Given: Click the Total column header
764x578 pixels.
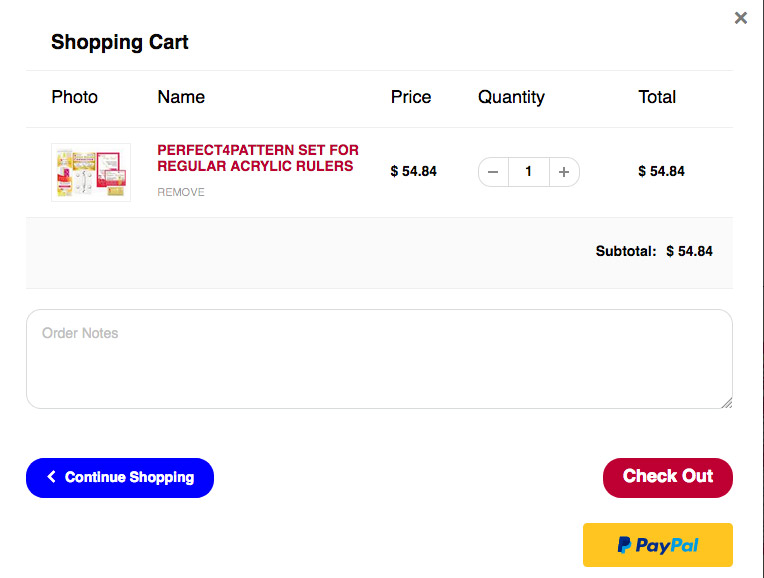Looking at the screenshot, I should tap(657, 97).
